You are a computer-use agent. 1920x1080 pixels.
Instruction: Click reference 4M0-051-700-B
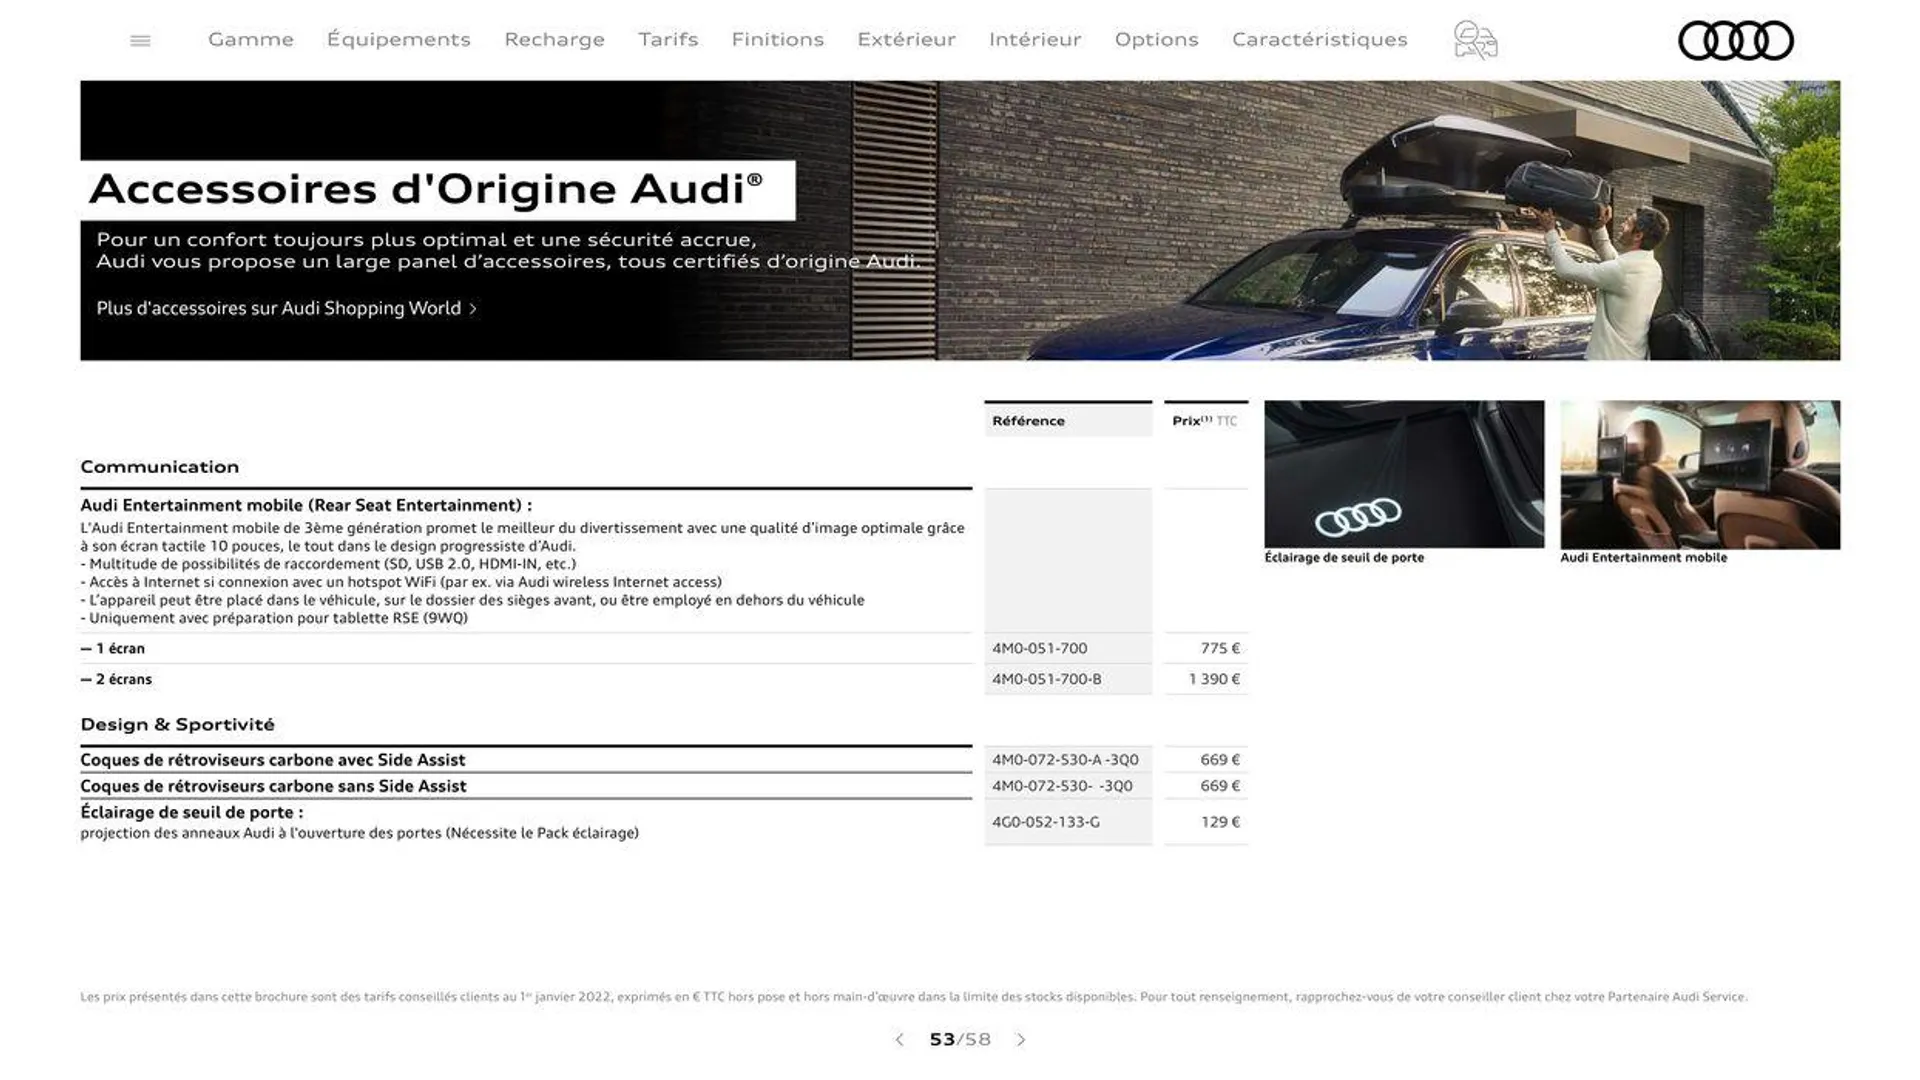coord(1047,679)
